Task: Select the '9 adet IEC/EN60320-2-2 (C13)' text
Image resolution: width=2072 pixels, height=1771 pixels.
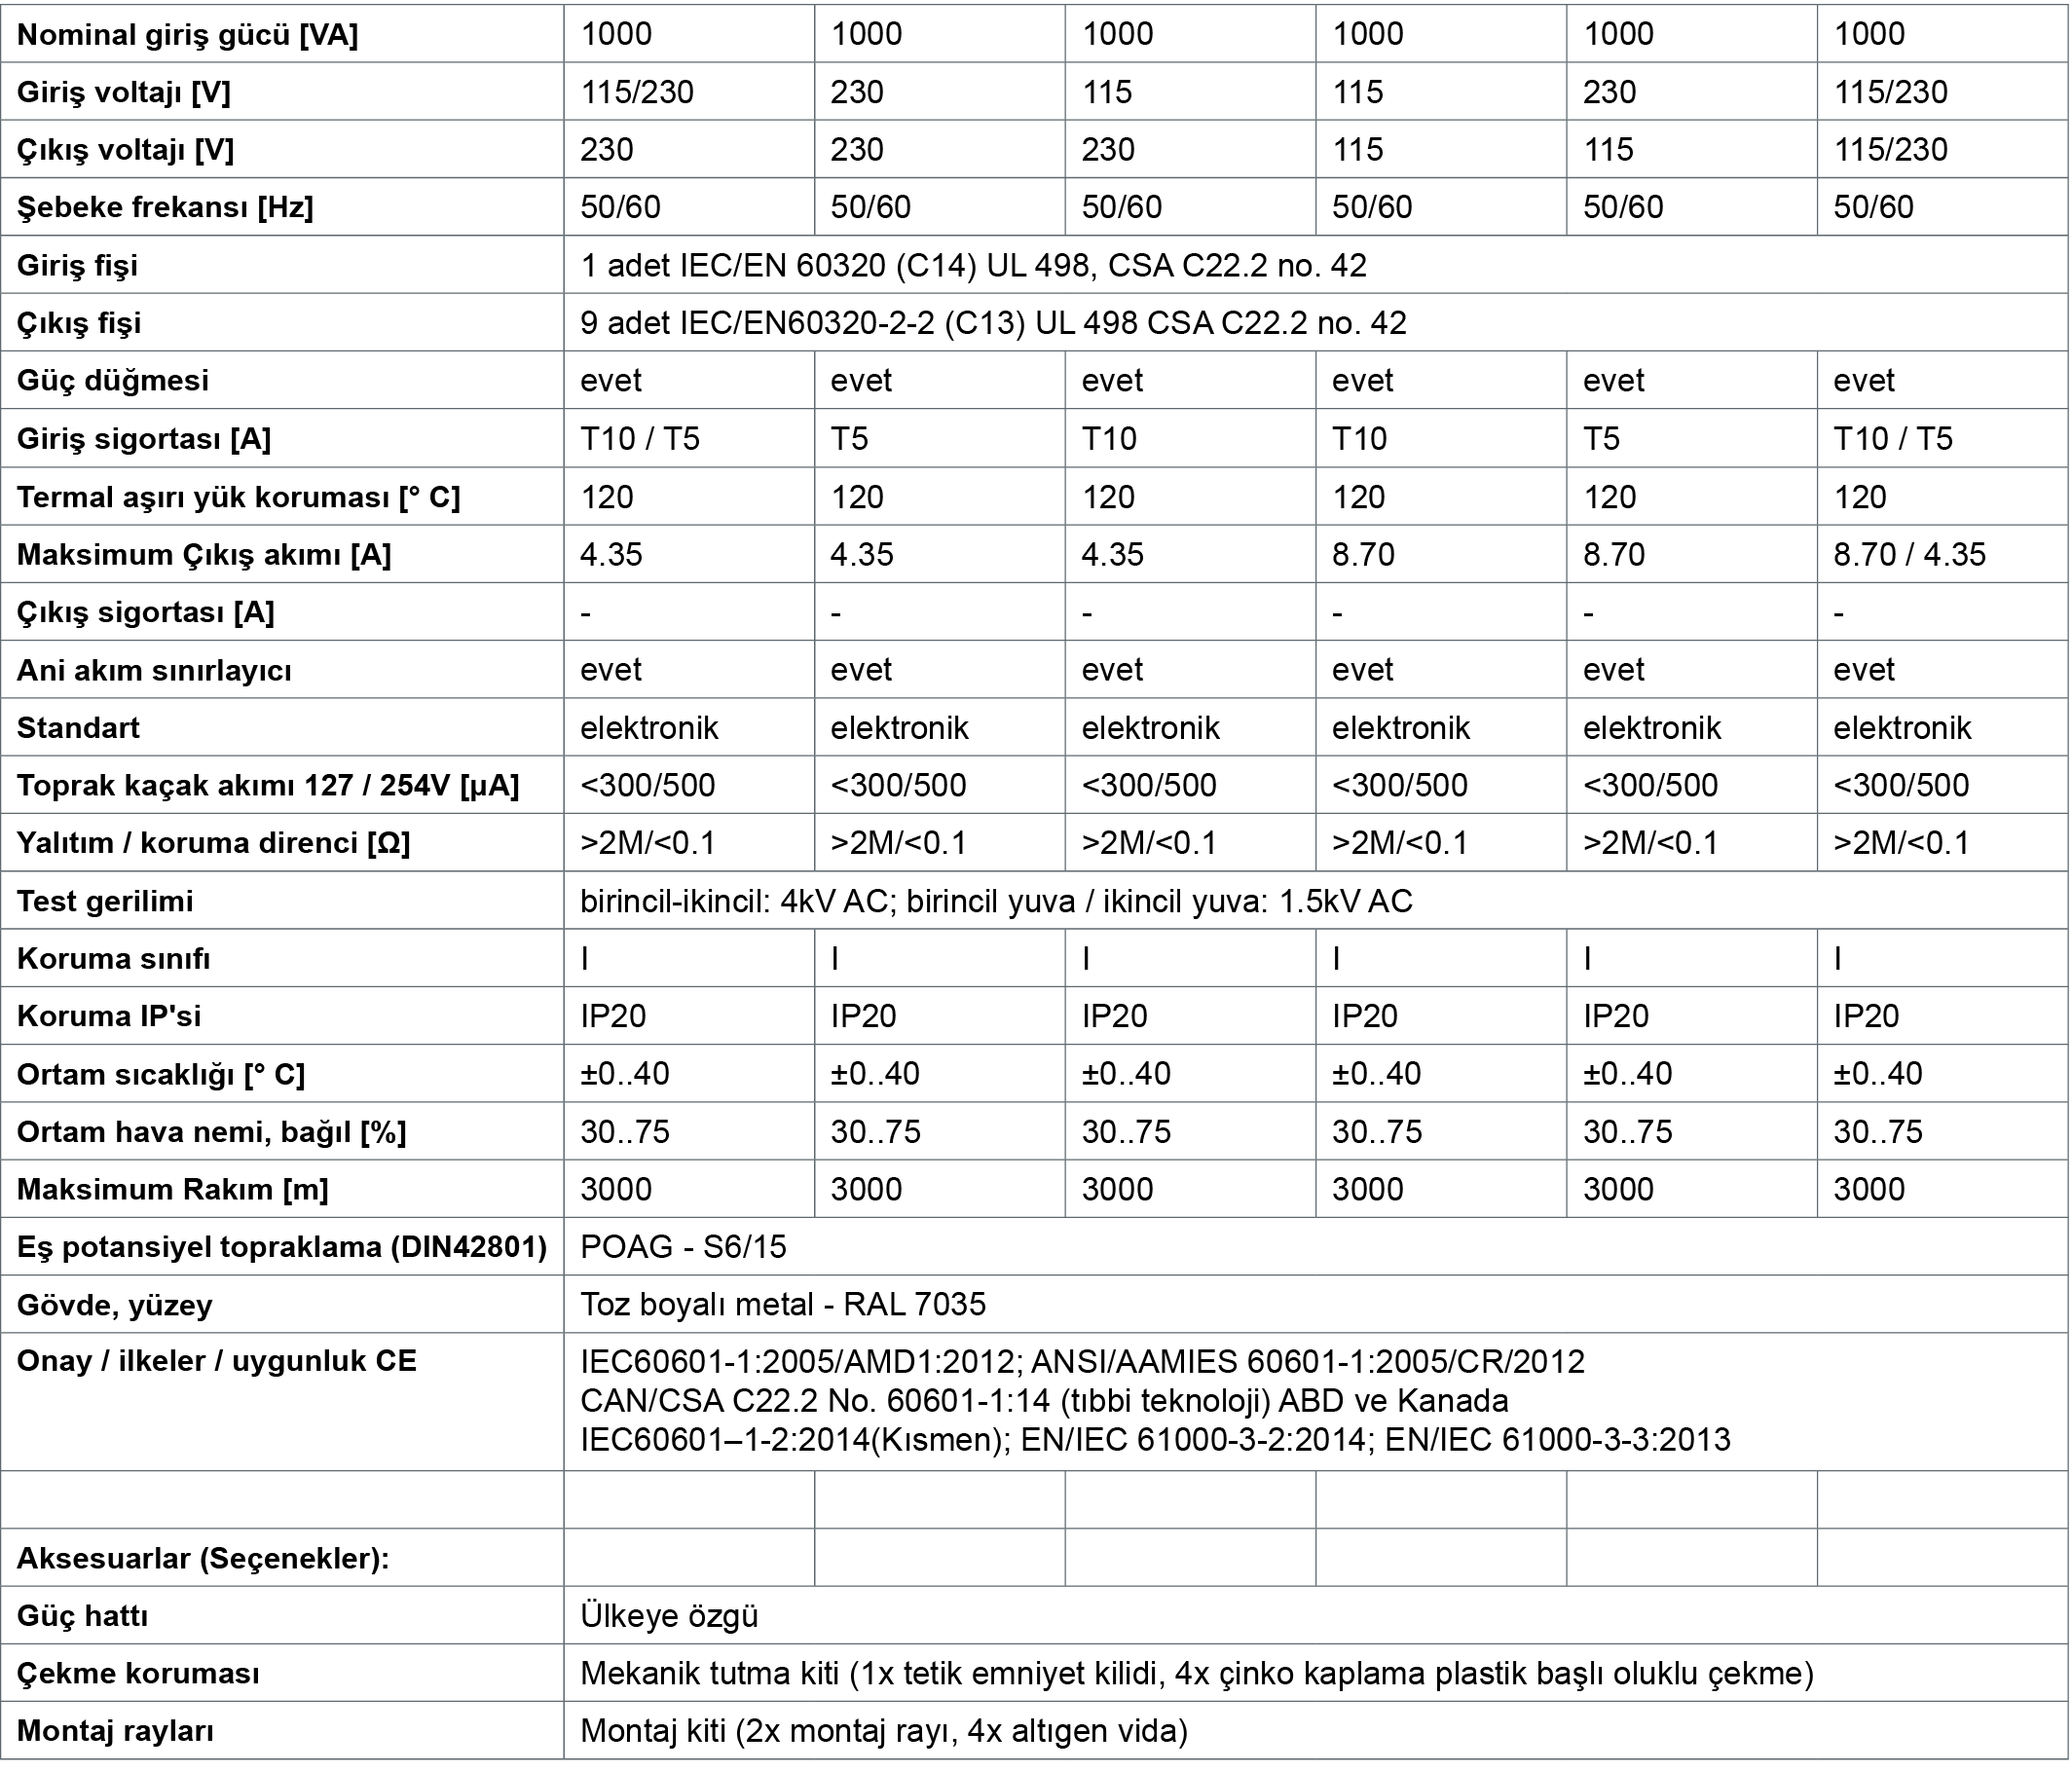Action: pos(803,324)
